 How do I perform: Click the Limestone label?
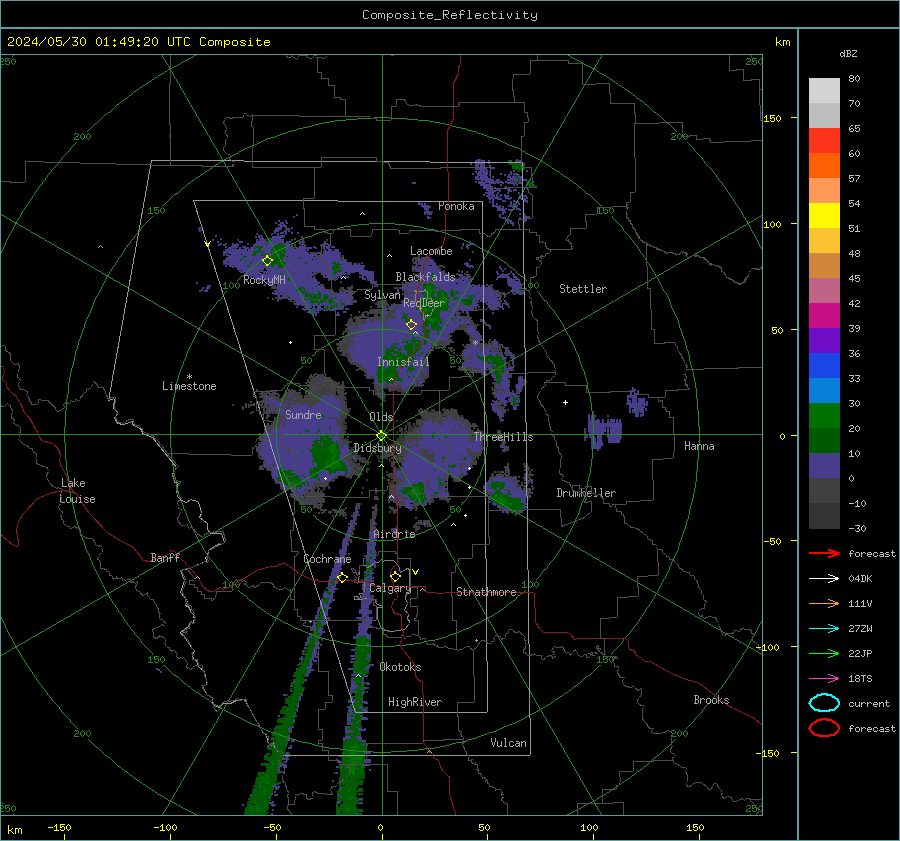tap(189, 386)
